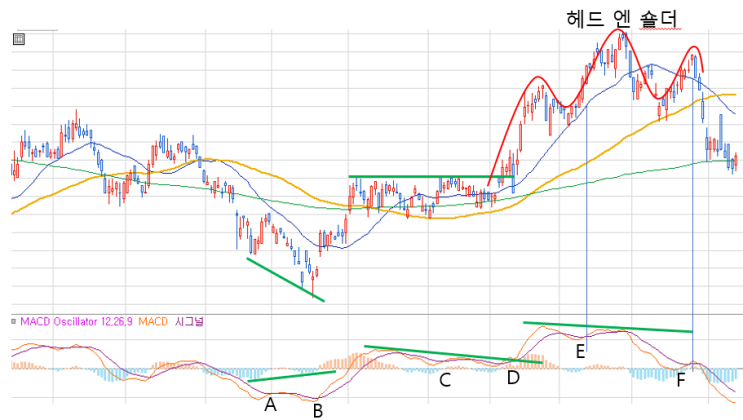This screenshot has height=420, width=743.
Task: Select the letter C annotation in the MACD panel
Action: tap(445, 380)
